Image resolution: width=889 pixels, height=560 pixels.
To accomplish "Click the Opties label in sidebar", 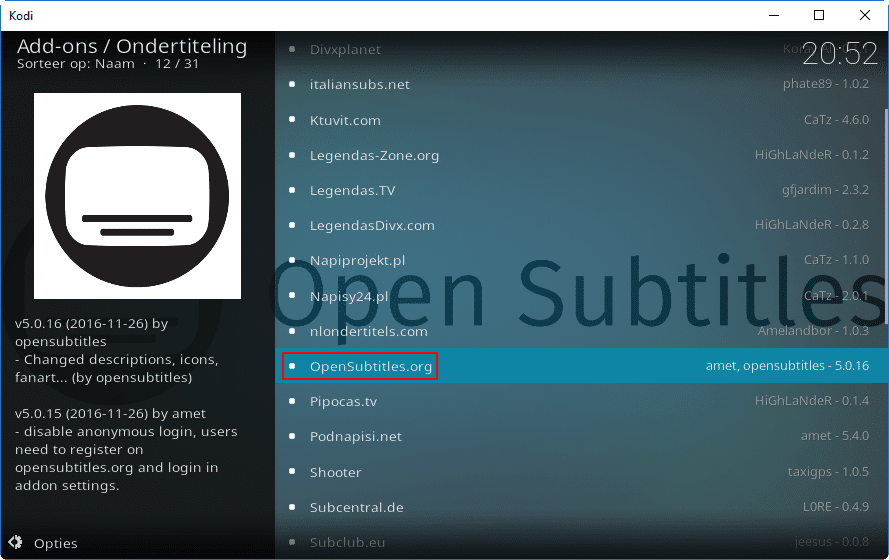I will click(x=56, y=544).
